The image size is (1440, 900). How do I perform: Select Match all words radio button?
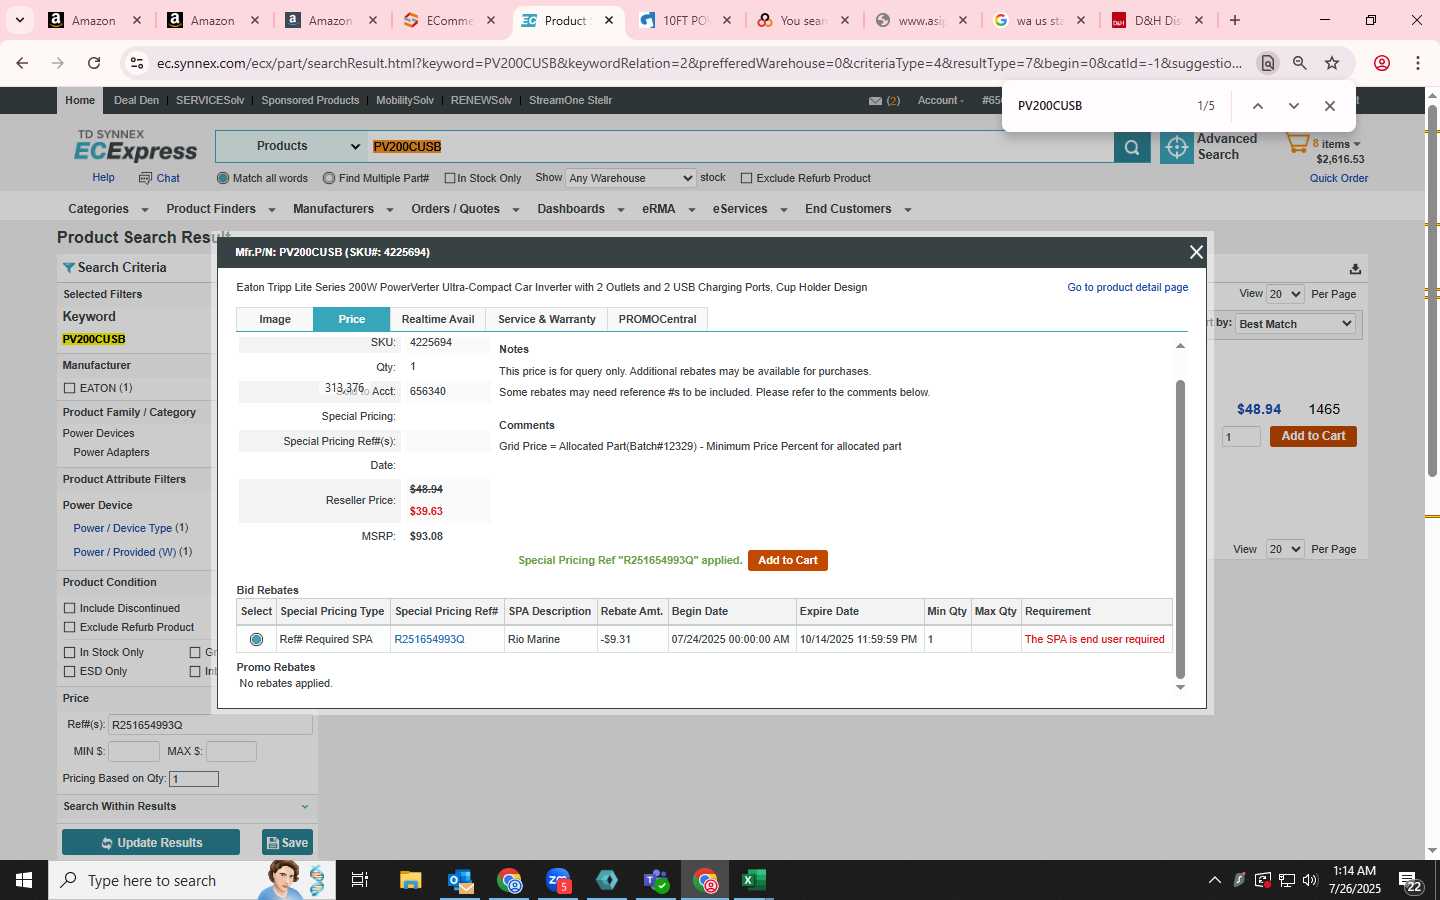(x=223, y=178)
